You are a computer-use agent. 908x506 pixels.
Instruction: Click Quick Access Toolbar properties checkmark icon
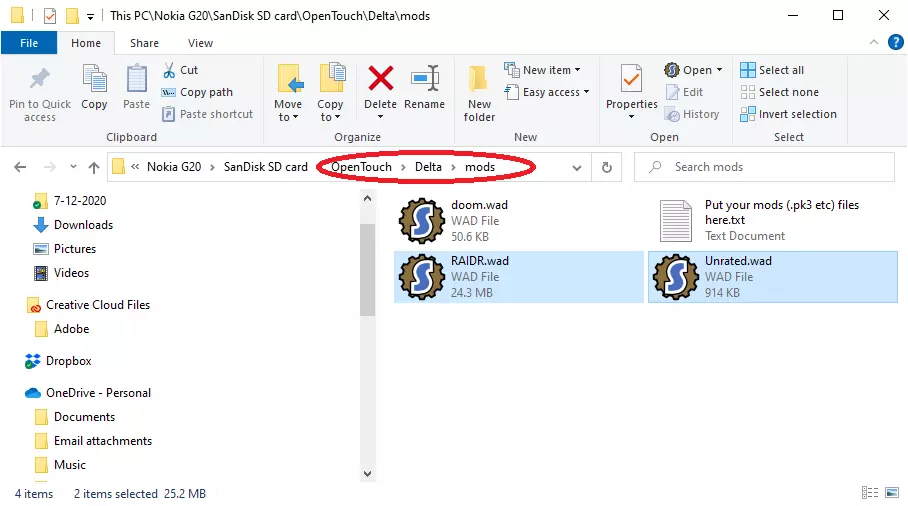[x=50, y=16]
